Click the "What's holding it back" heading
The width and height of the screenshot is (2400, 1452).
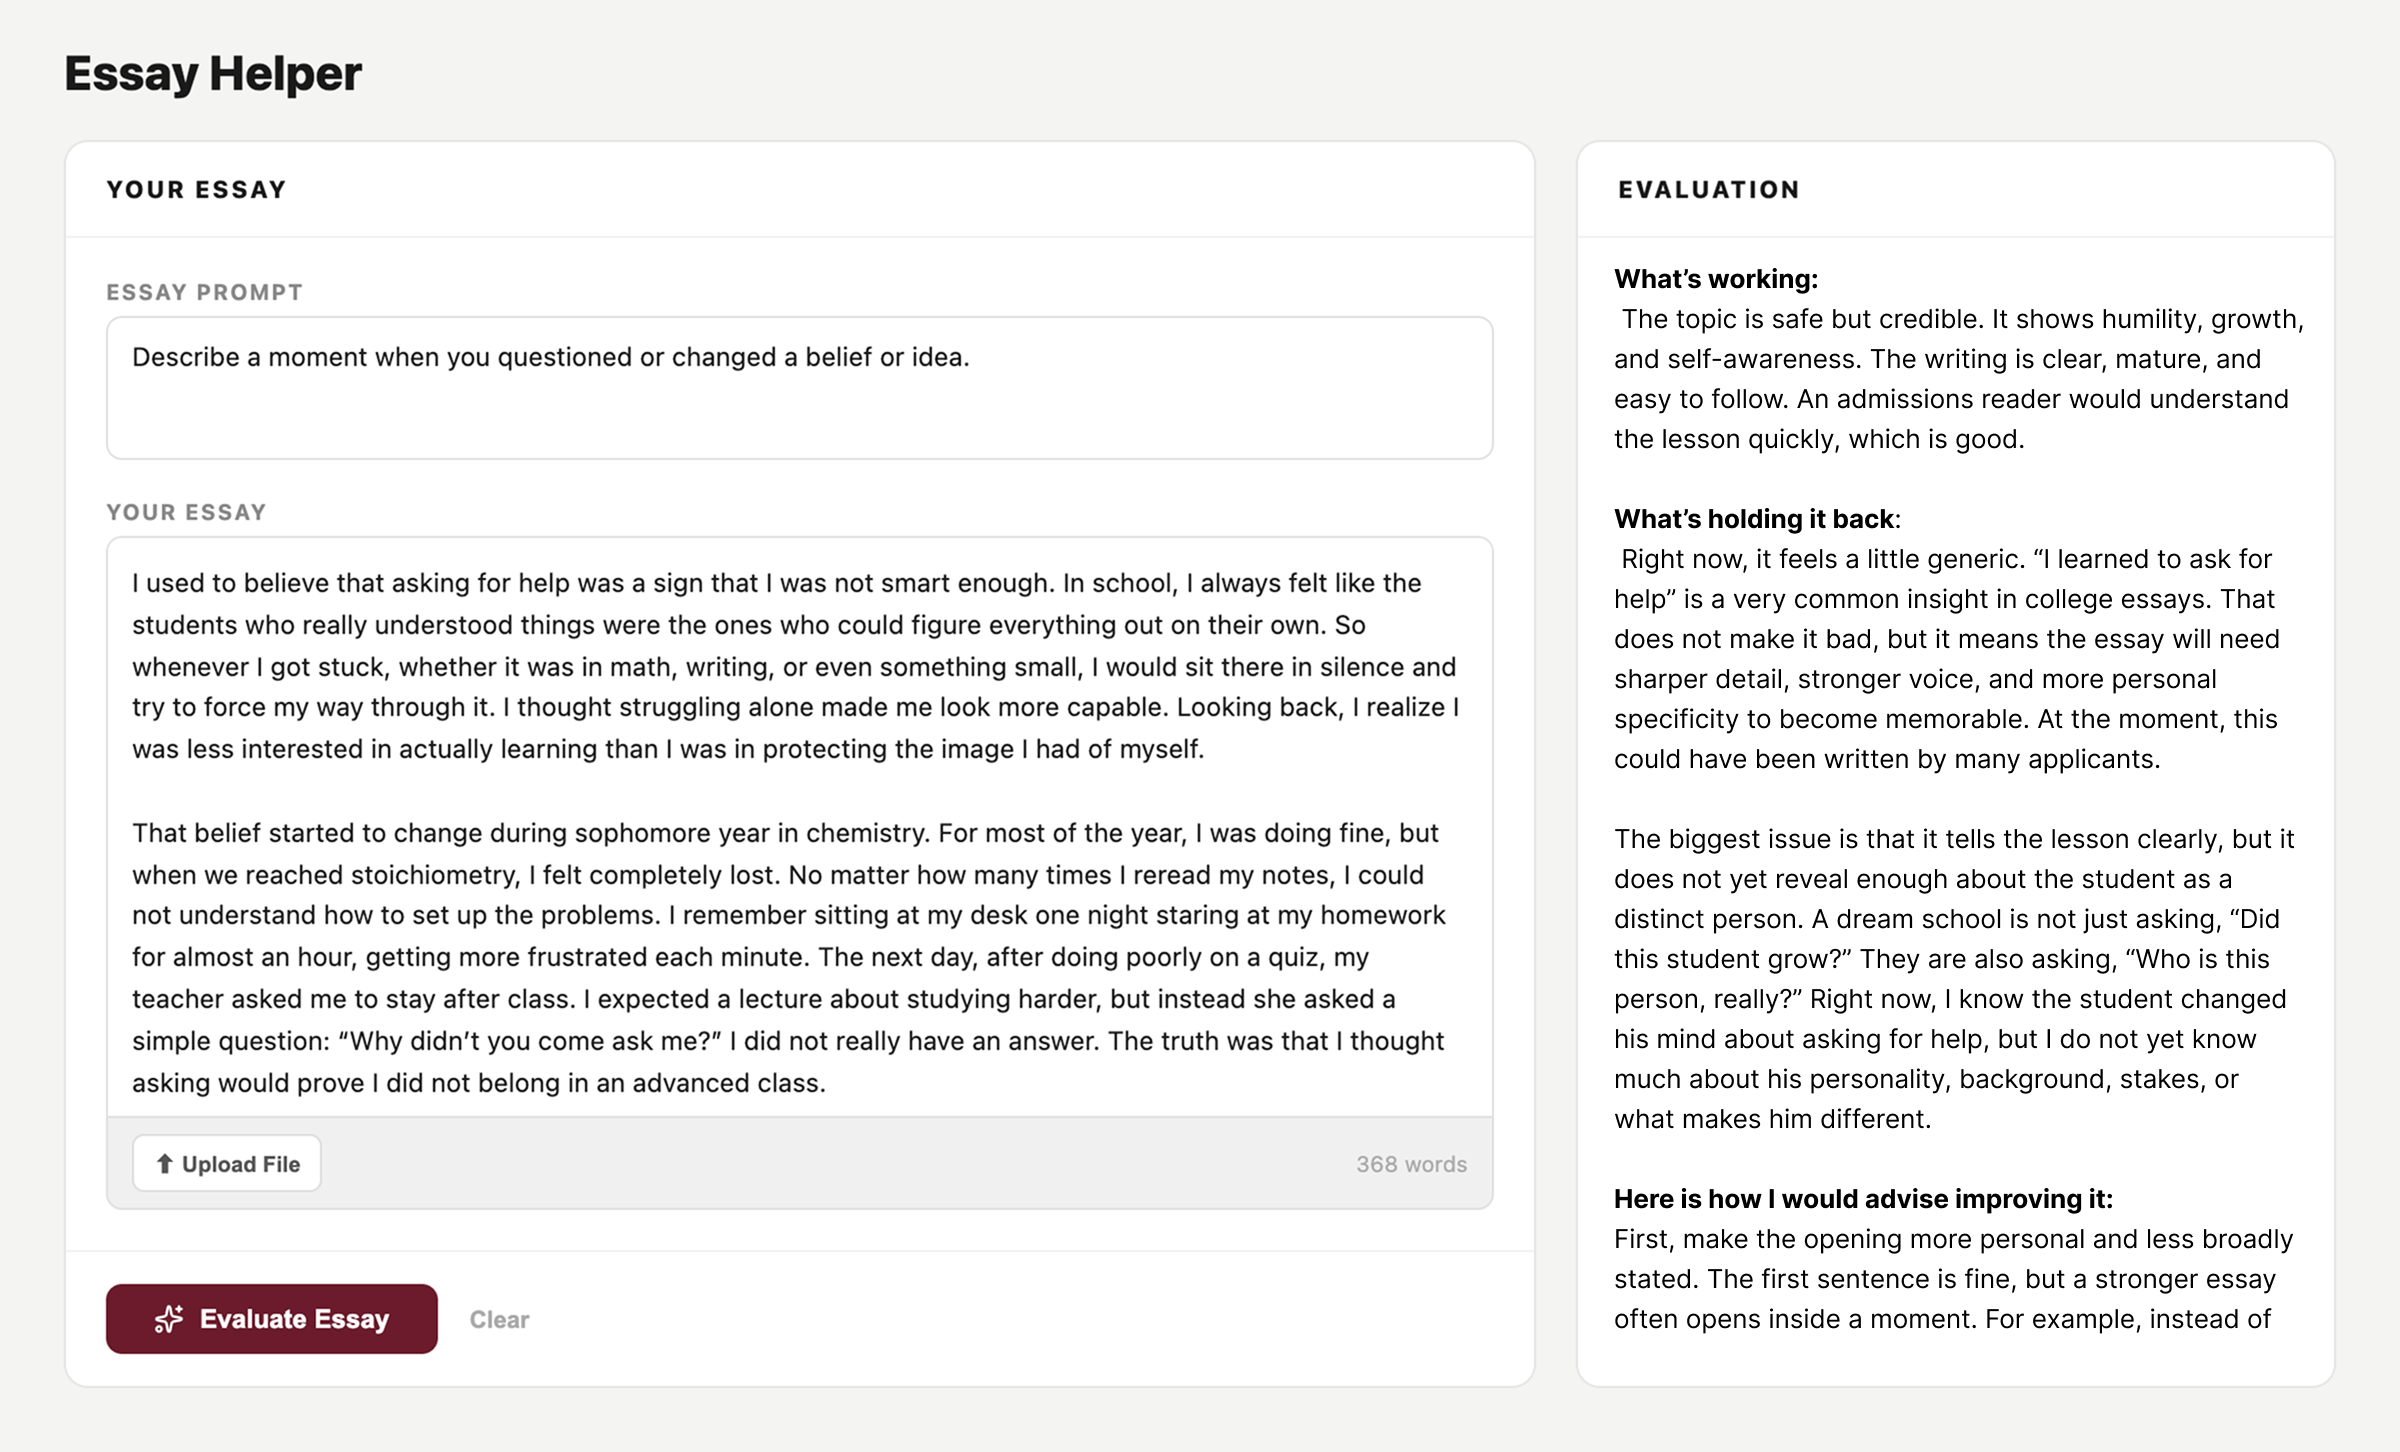pyautogui.click(x=1755, y=519)
